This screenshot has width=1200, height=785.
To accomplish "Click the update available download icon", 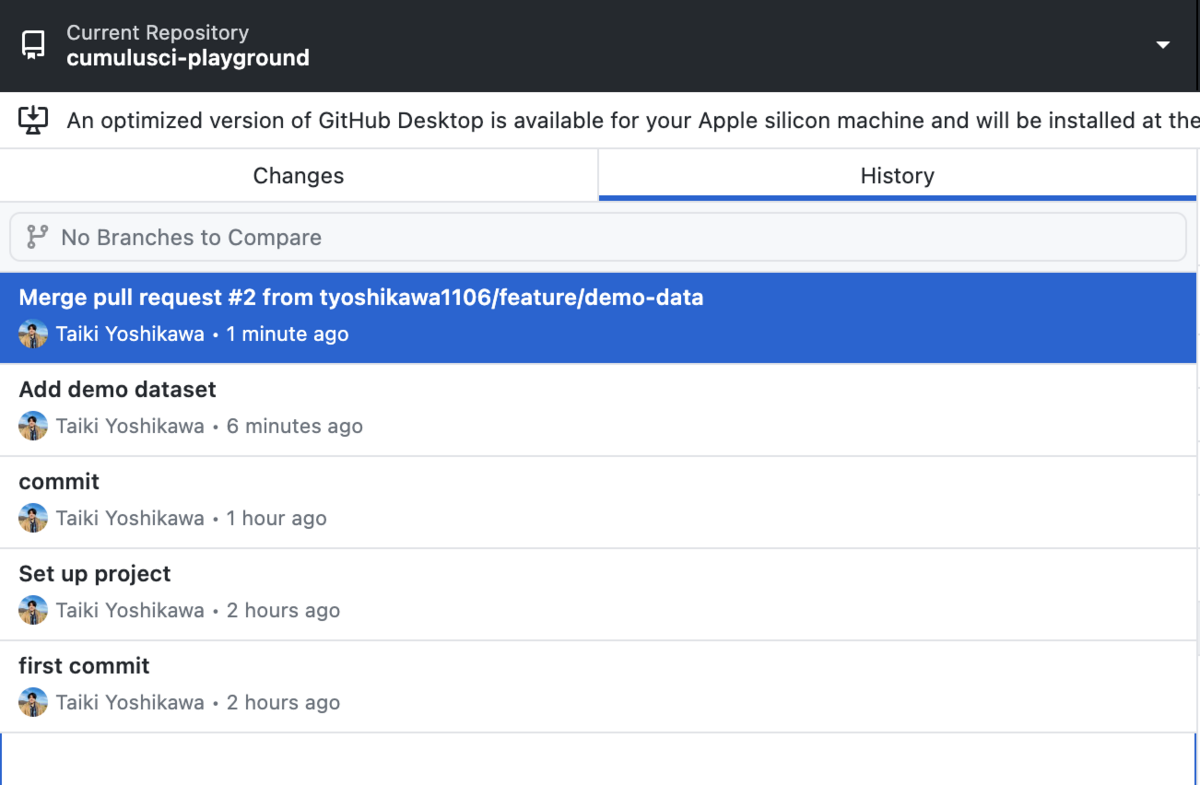I will pos(33,121).
